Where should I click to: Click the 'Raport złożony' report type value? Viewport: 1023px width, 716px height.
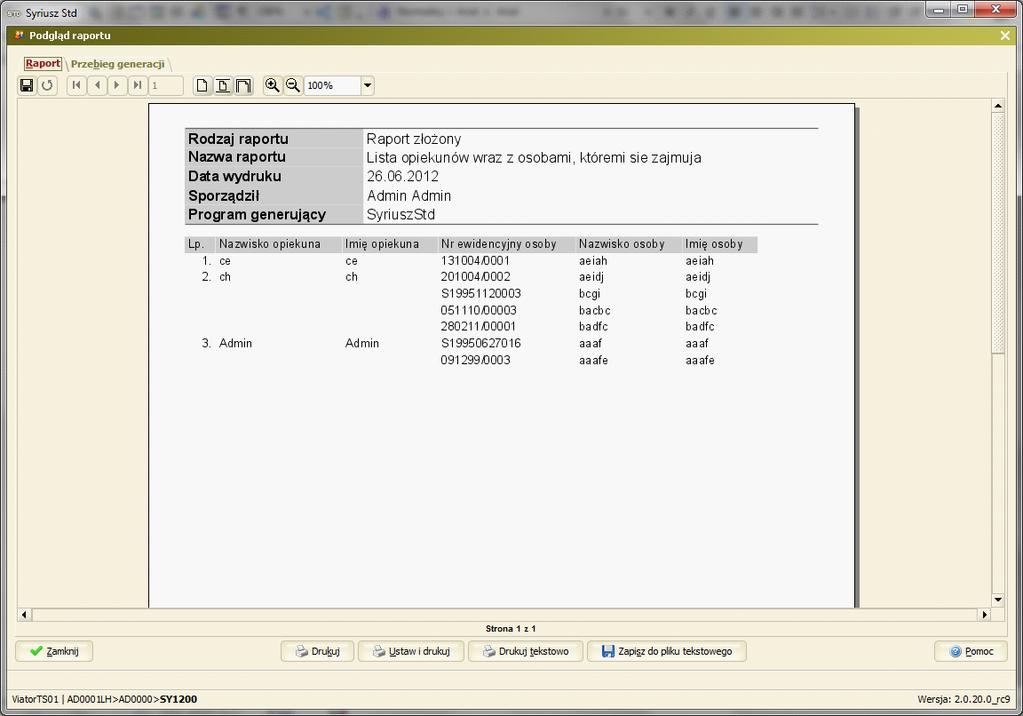[x=414, y=139]
